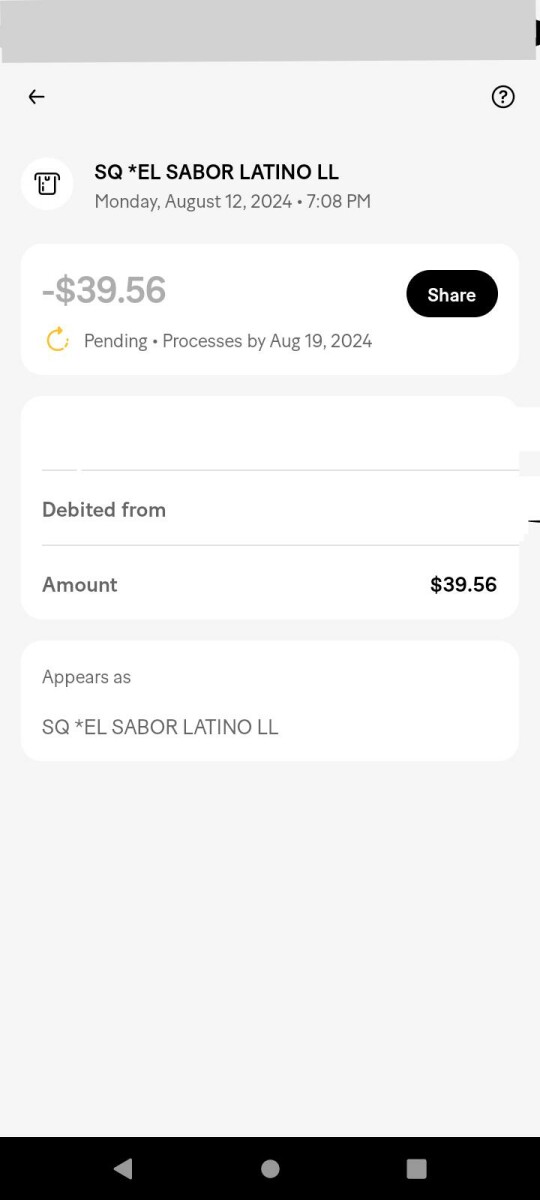Select the Appears as merchant descriptor text
540x1200 pixels.
pyautogui.click(x=160, y=727)
